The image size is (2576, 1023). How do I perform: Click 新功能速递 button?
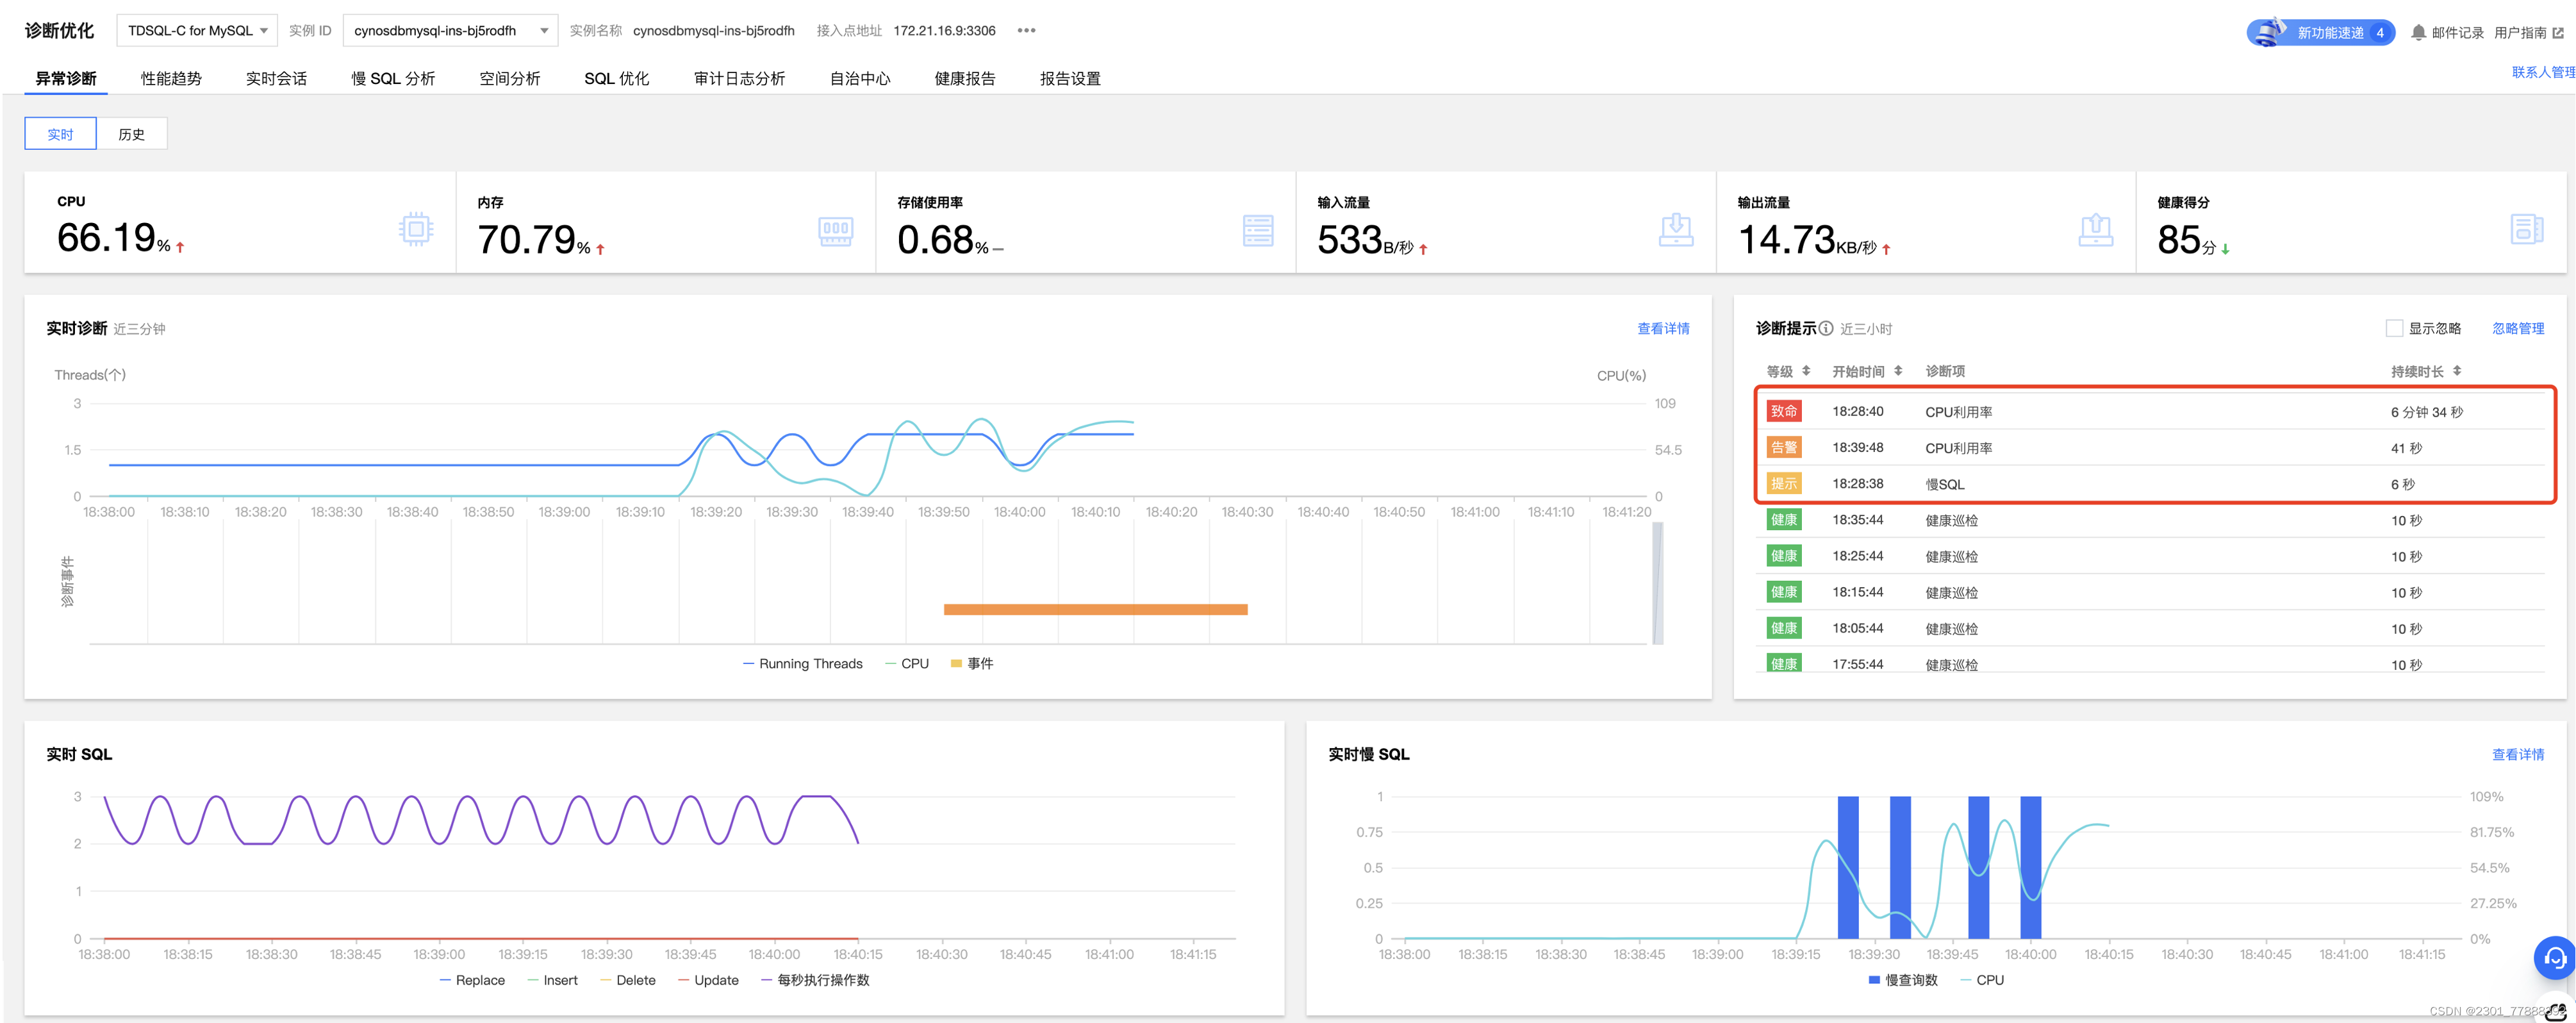tap(2320, 32)
